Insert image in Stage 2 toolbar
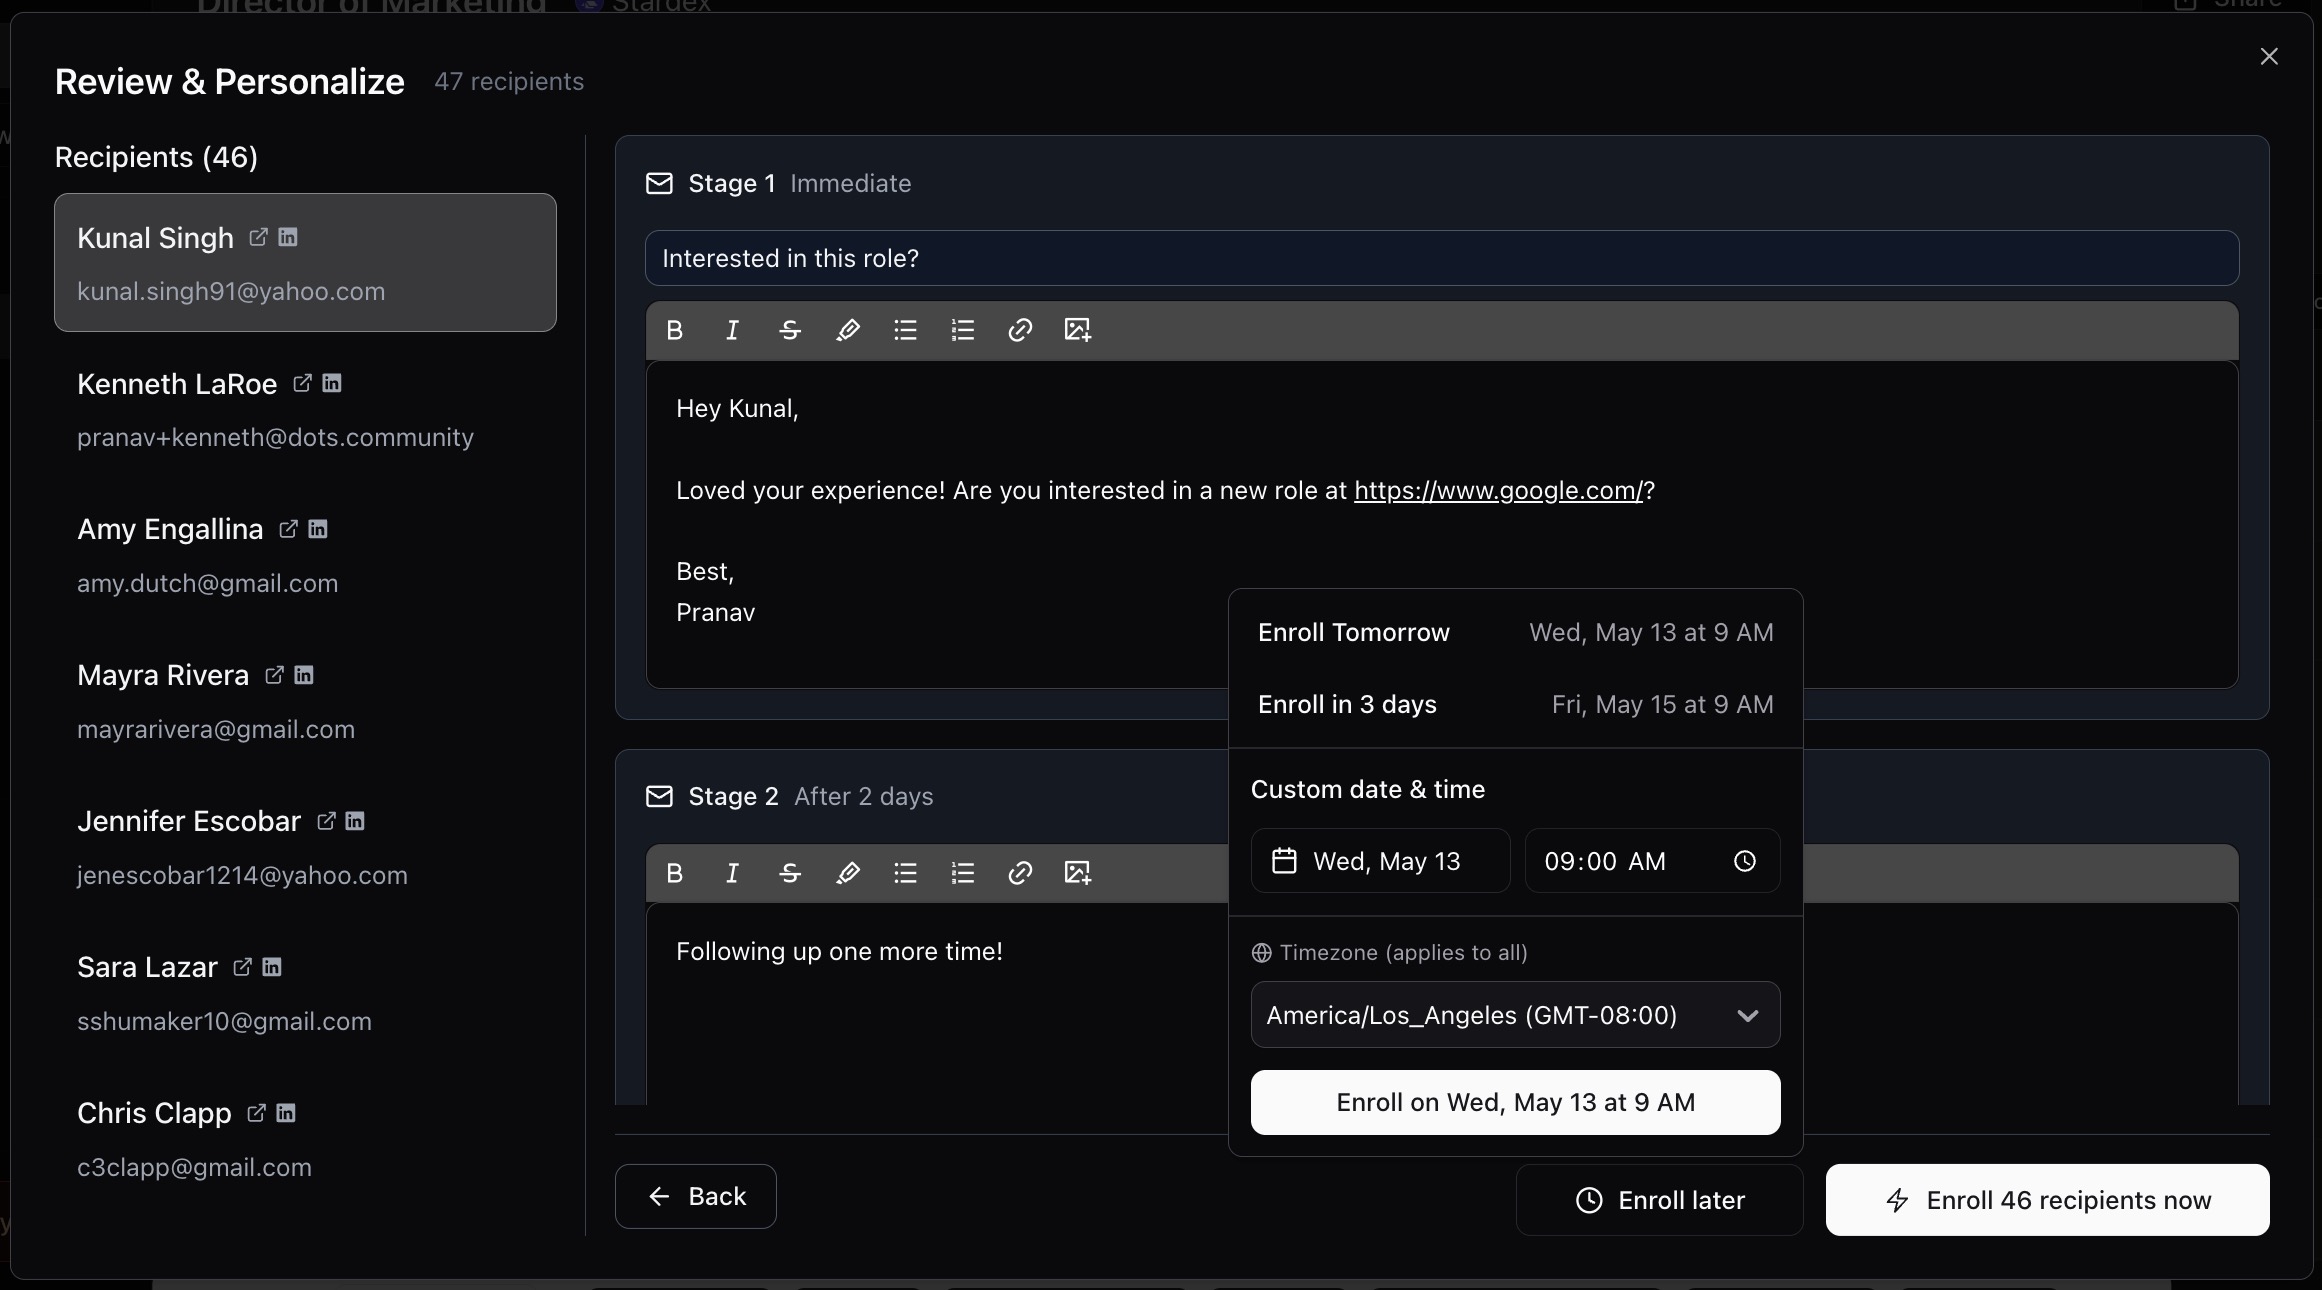 click(x=1078, y=873)
